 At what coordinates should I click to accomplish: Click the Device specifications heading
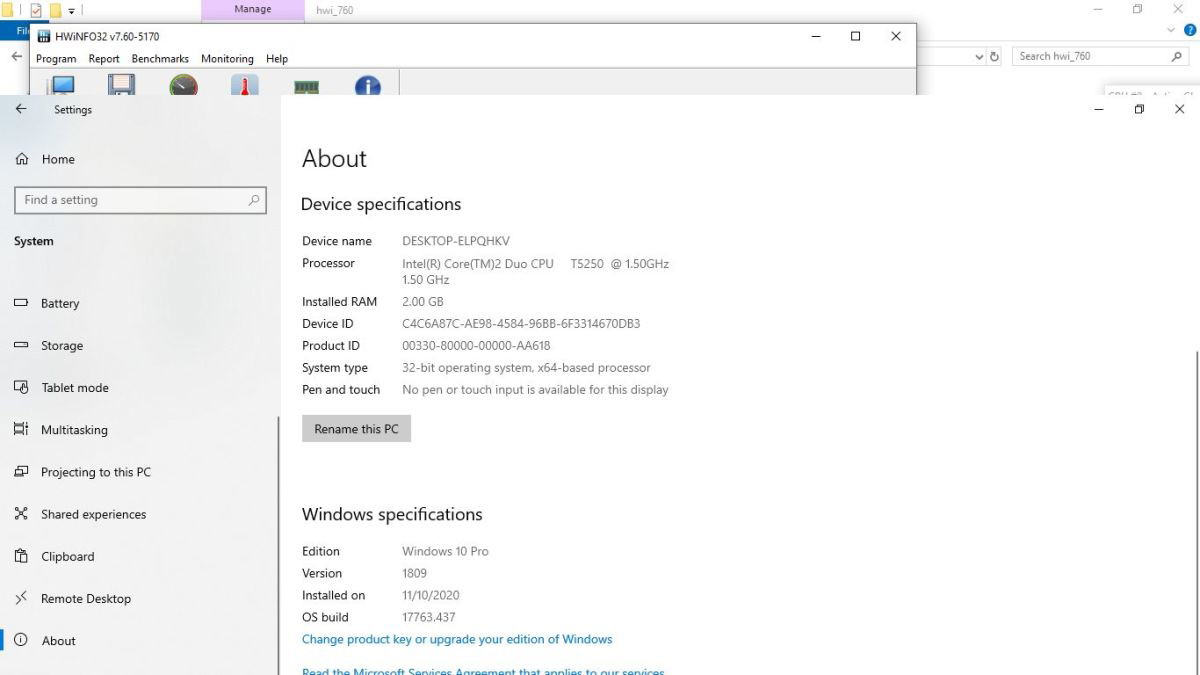[381, 204]
